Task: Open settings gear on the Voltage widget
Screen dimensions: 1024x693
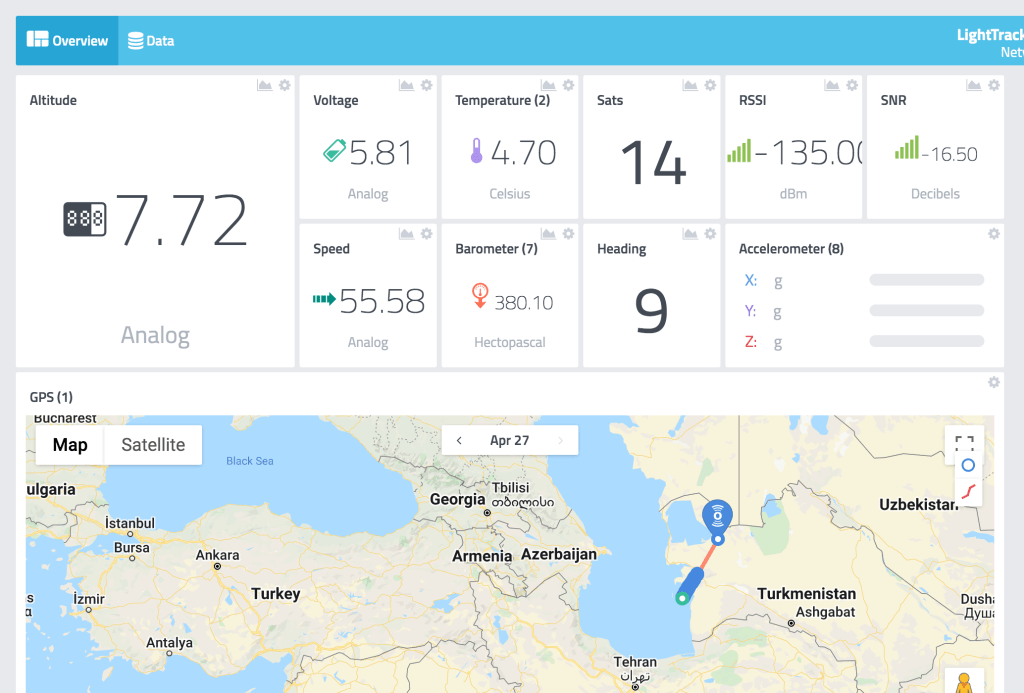Action: (x=426, y=86)
